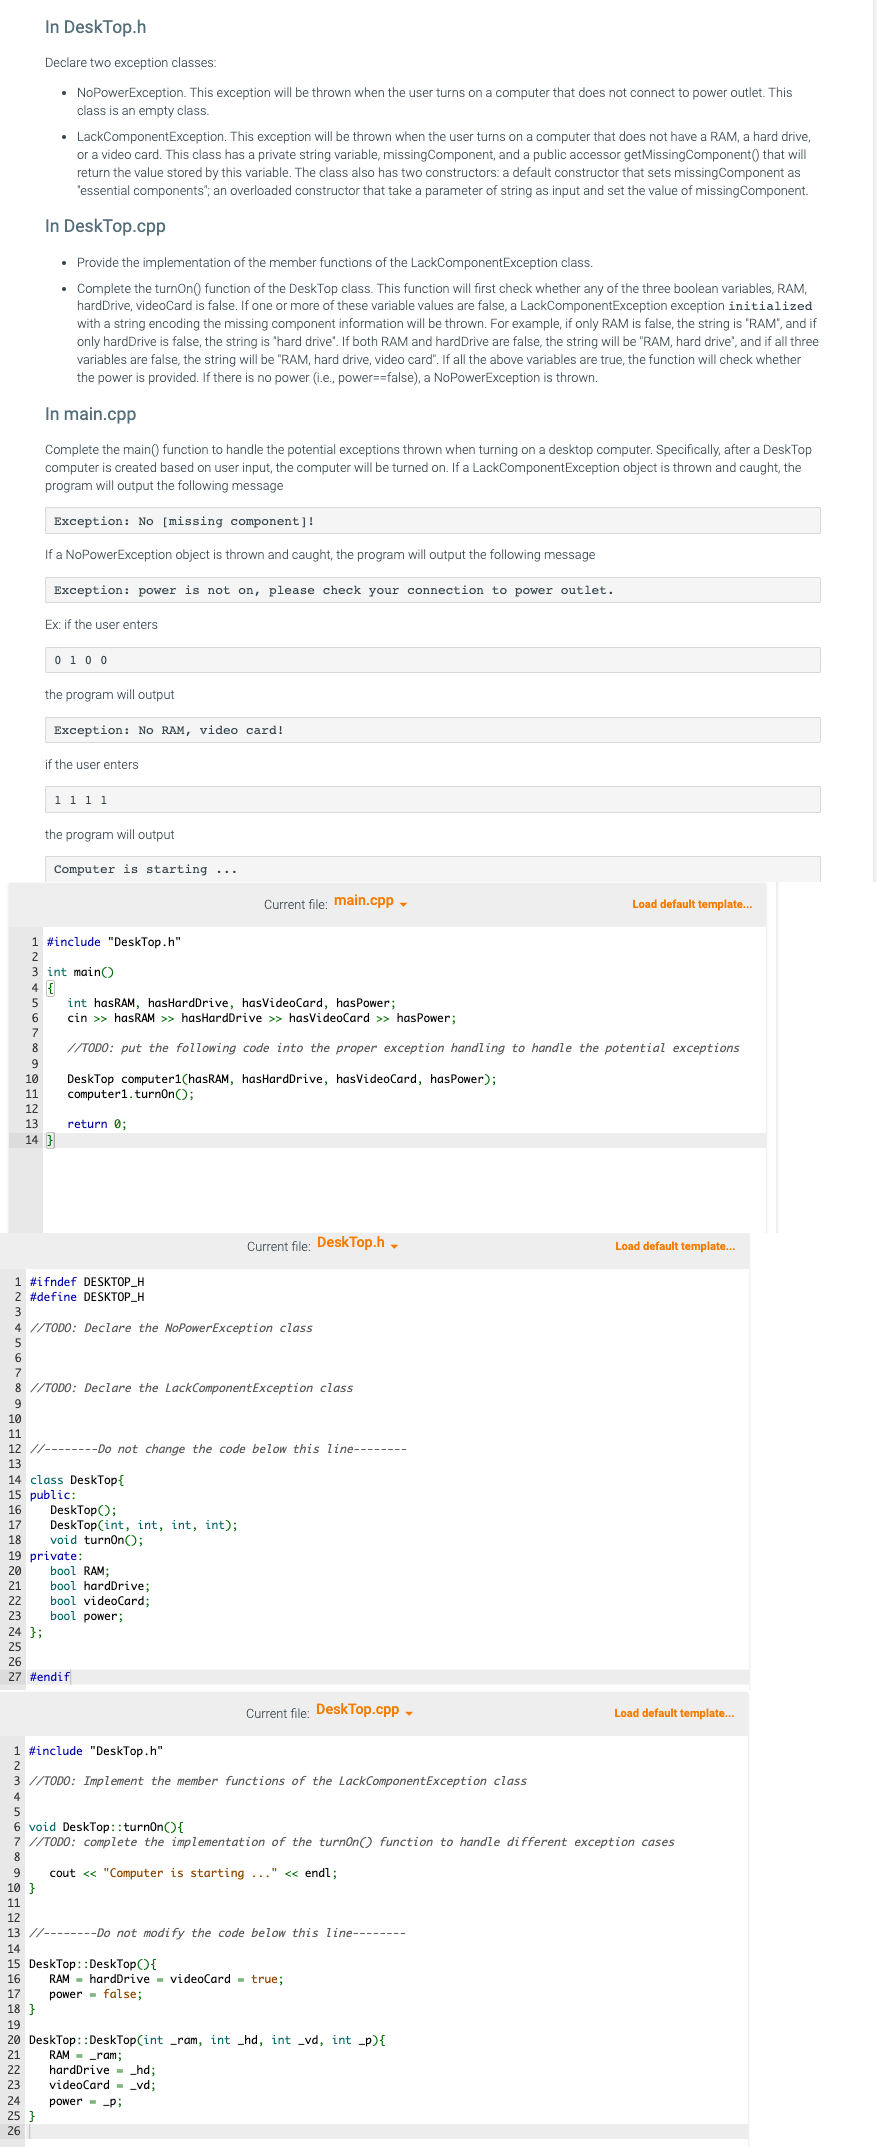Image resolution: width=877 pixels, height=2147 pixels.
Task: Click the 'bool hardDrive;' line
Action: click(100, 1586)
